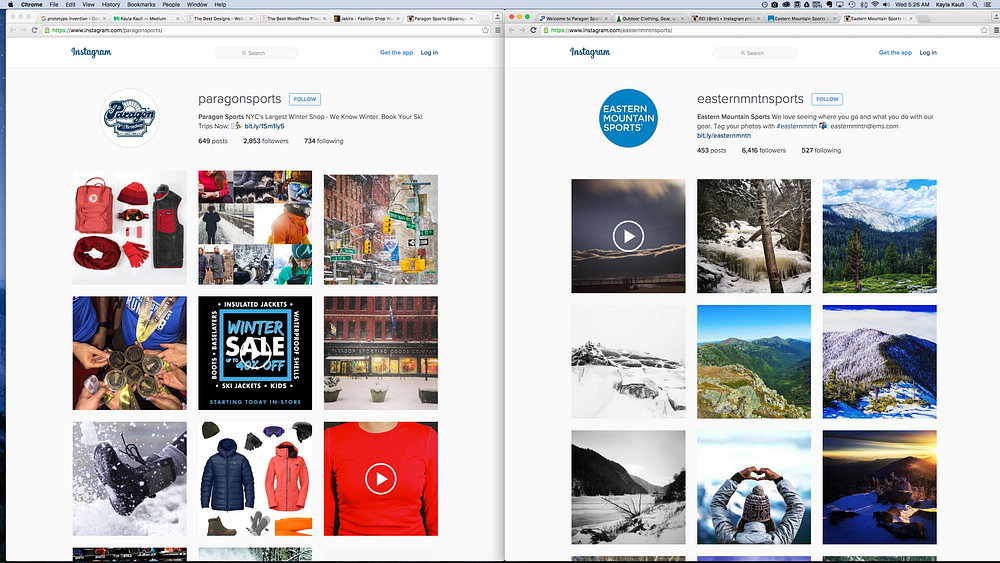
Task: Switch to the 'Jakiro - Fashion Shop' tab
Action: [365, 18]
